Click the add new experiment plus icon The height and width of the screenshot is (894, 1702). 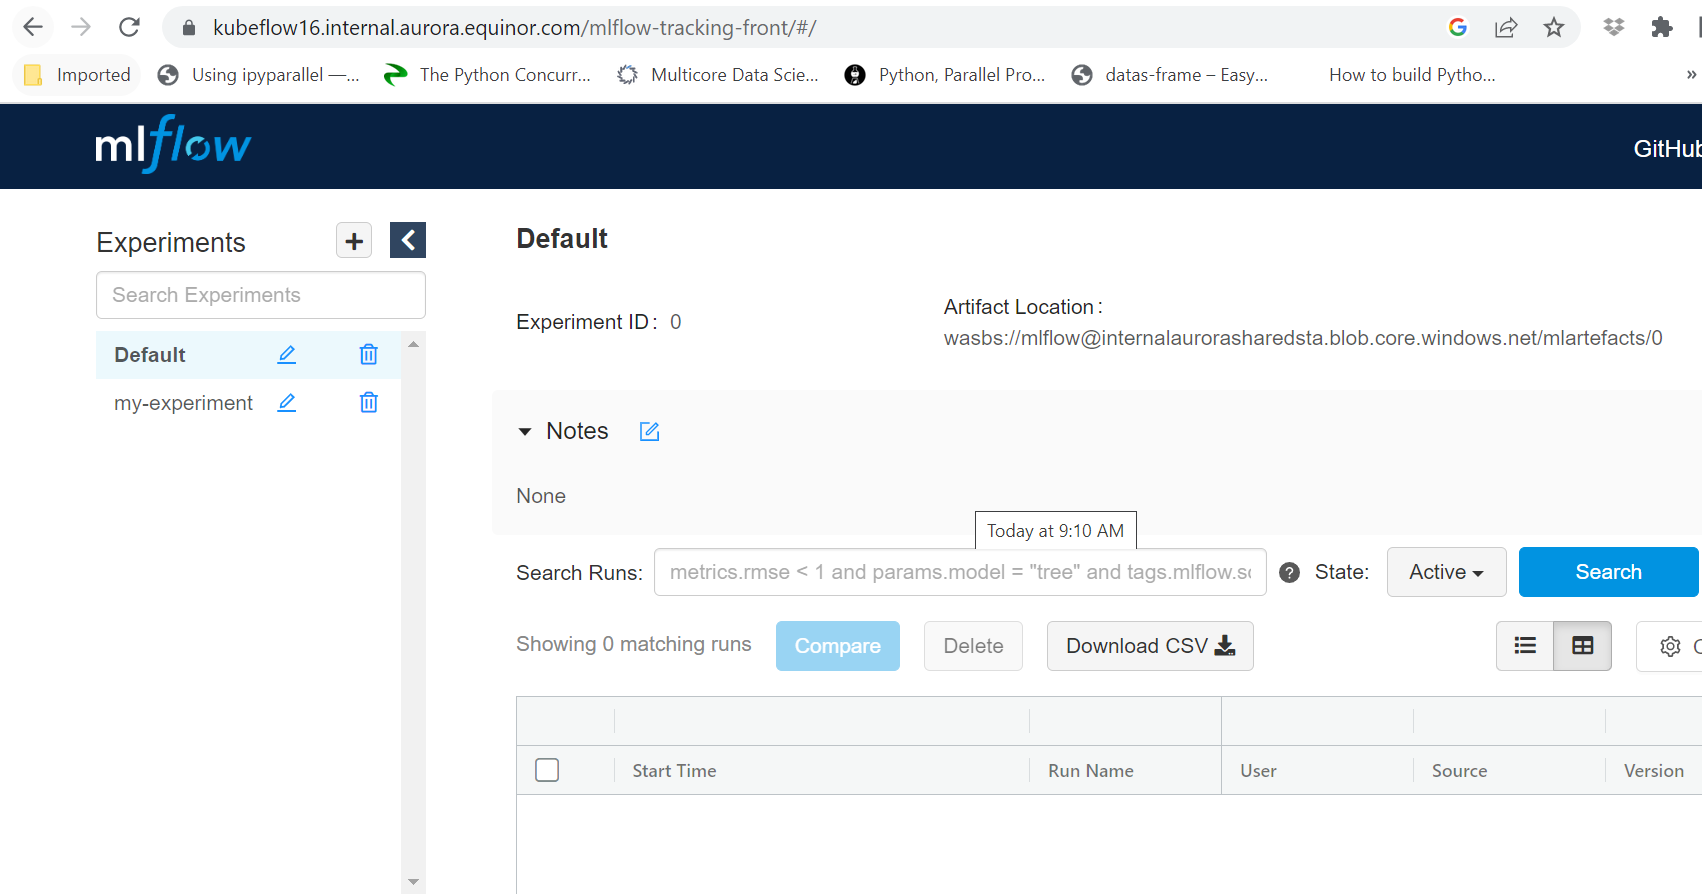pyautogui.click(x=354, y=241)
